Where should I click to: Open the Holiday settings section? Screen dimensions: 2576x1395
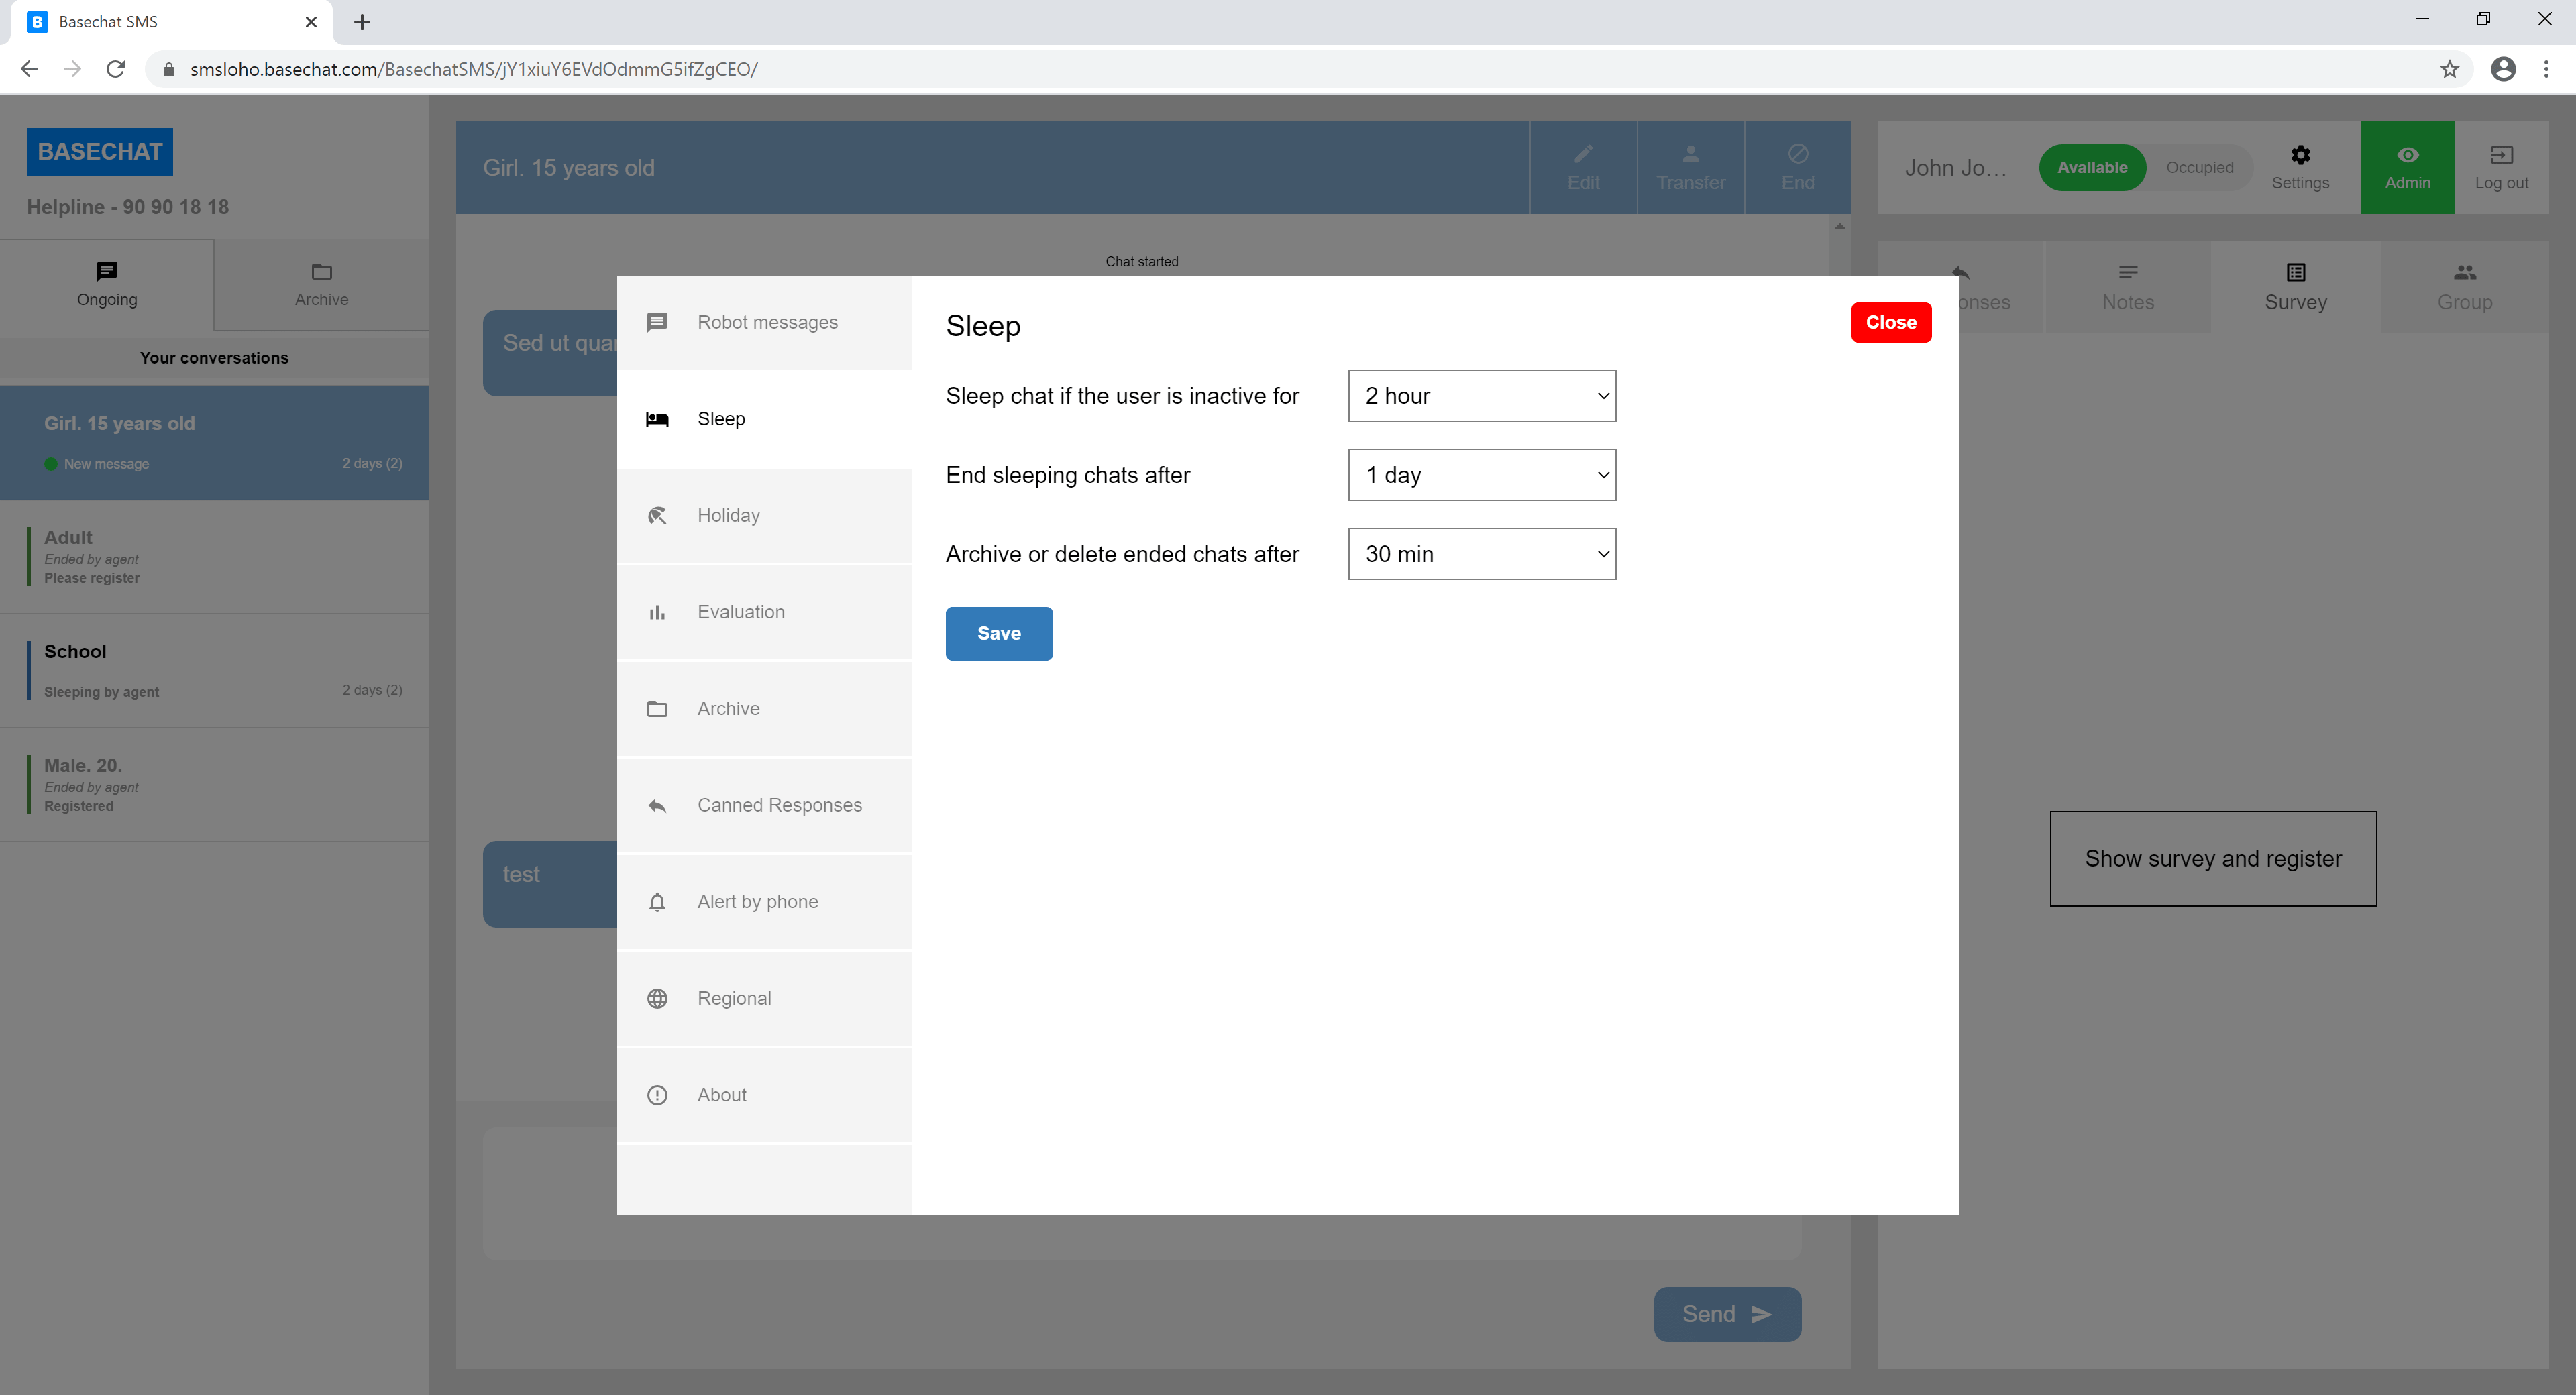tap(765, 516)
